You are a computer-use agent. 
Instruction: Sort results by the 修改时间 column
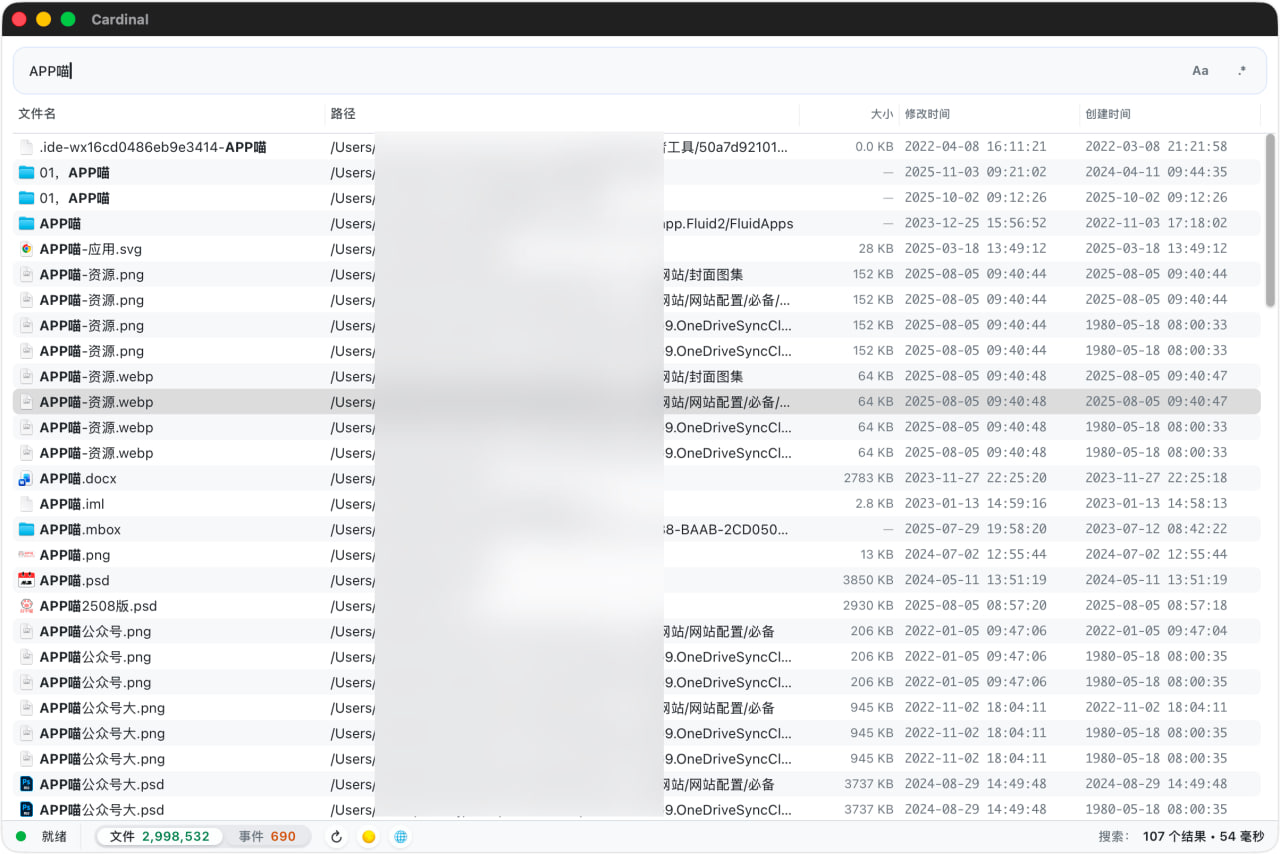coord(928,114)
